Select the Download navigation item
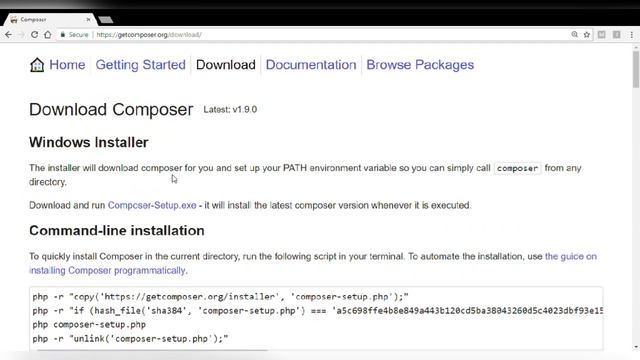Screen dimensions: 640x360 pyautogui.click(x=226, y=64)
